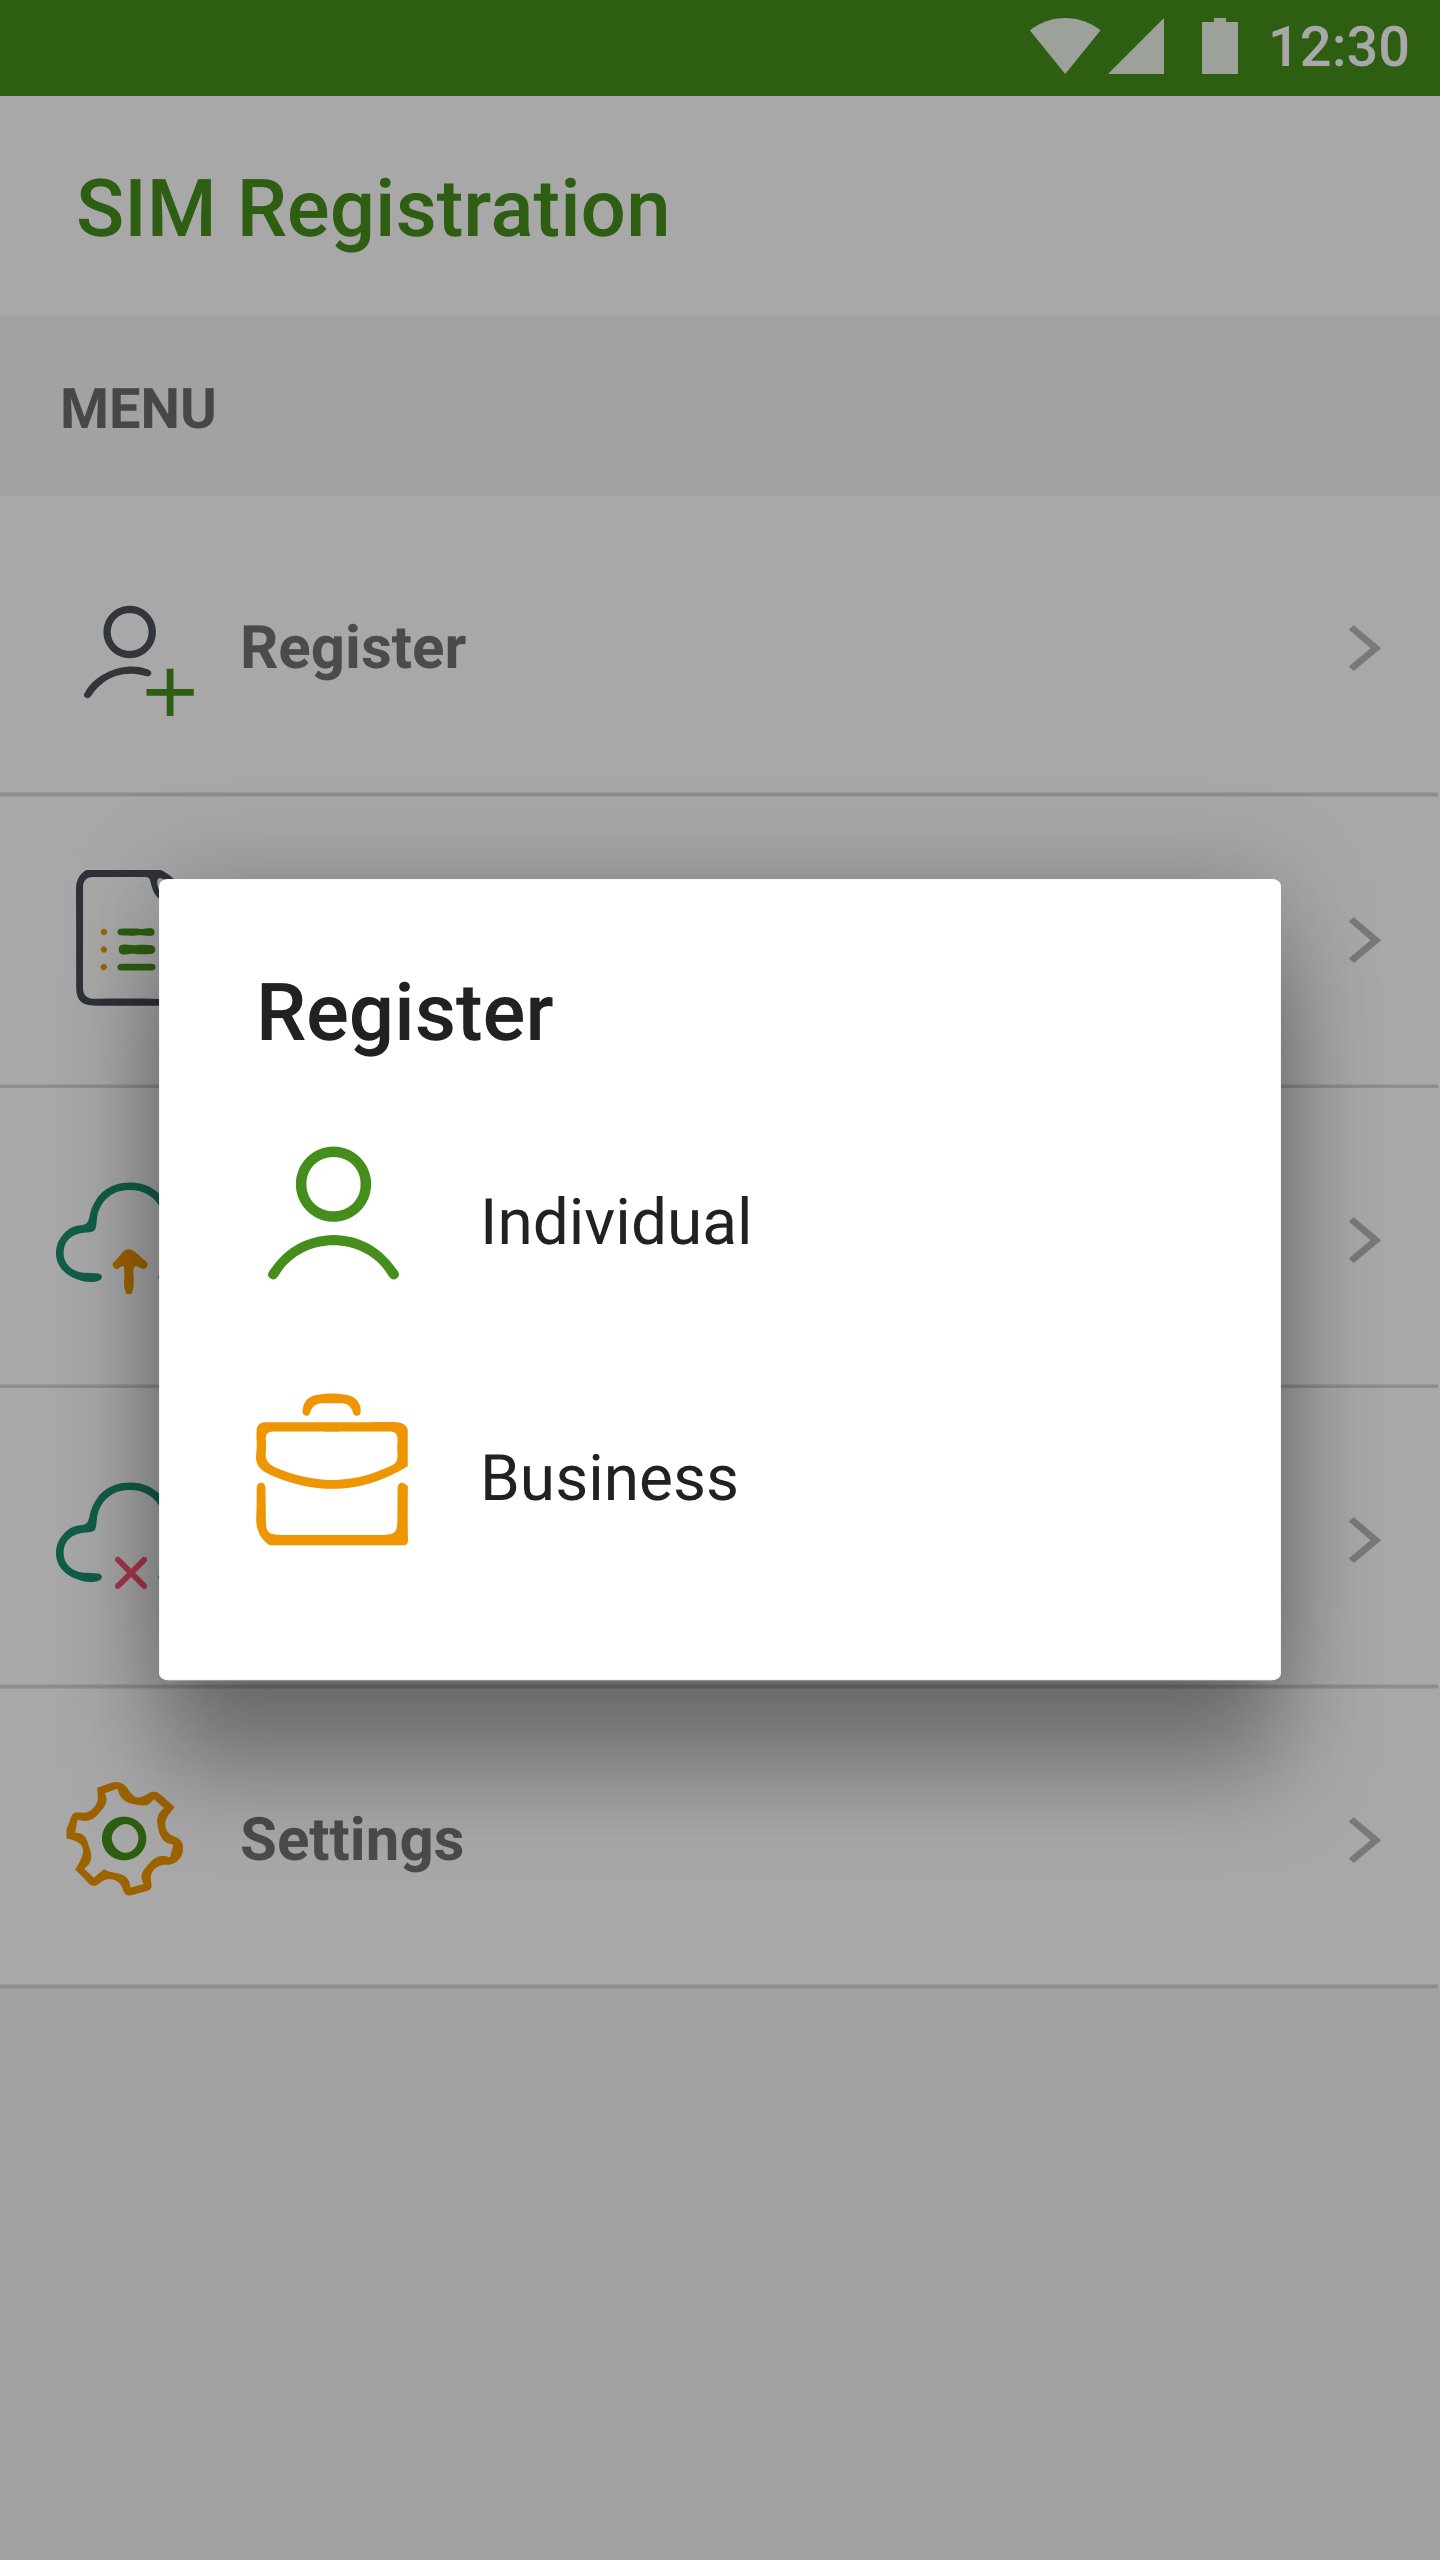Viewport: 1440px width, 2560px height.
Task: Tap the Wi-Fi status bar icon
Action: [x=1064, y=46]
